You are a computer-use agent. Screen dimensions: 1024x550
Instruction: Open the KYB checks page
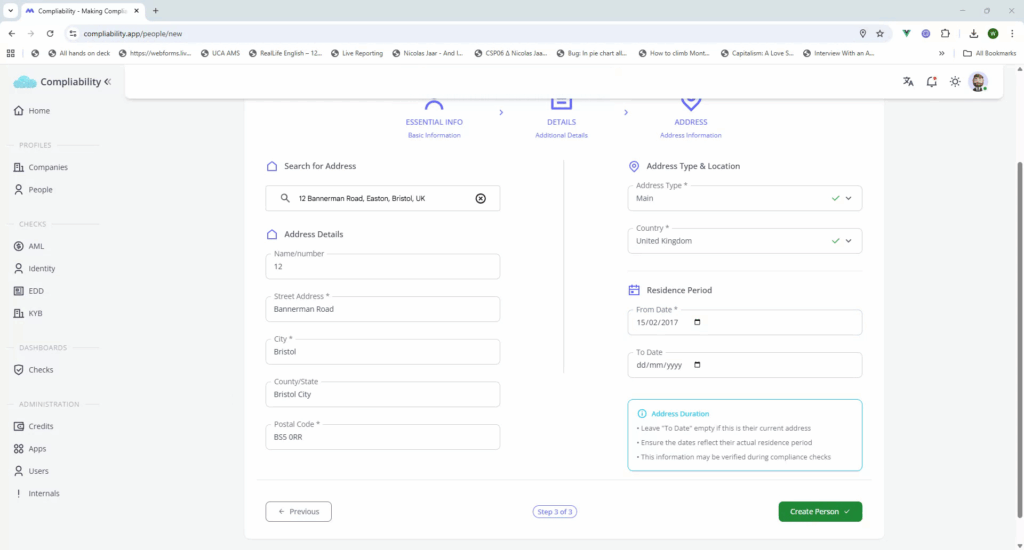36,313
